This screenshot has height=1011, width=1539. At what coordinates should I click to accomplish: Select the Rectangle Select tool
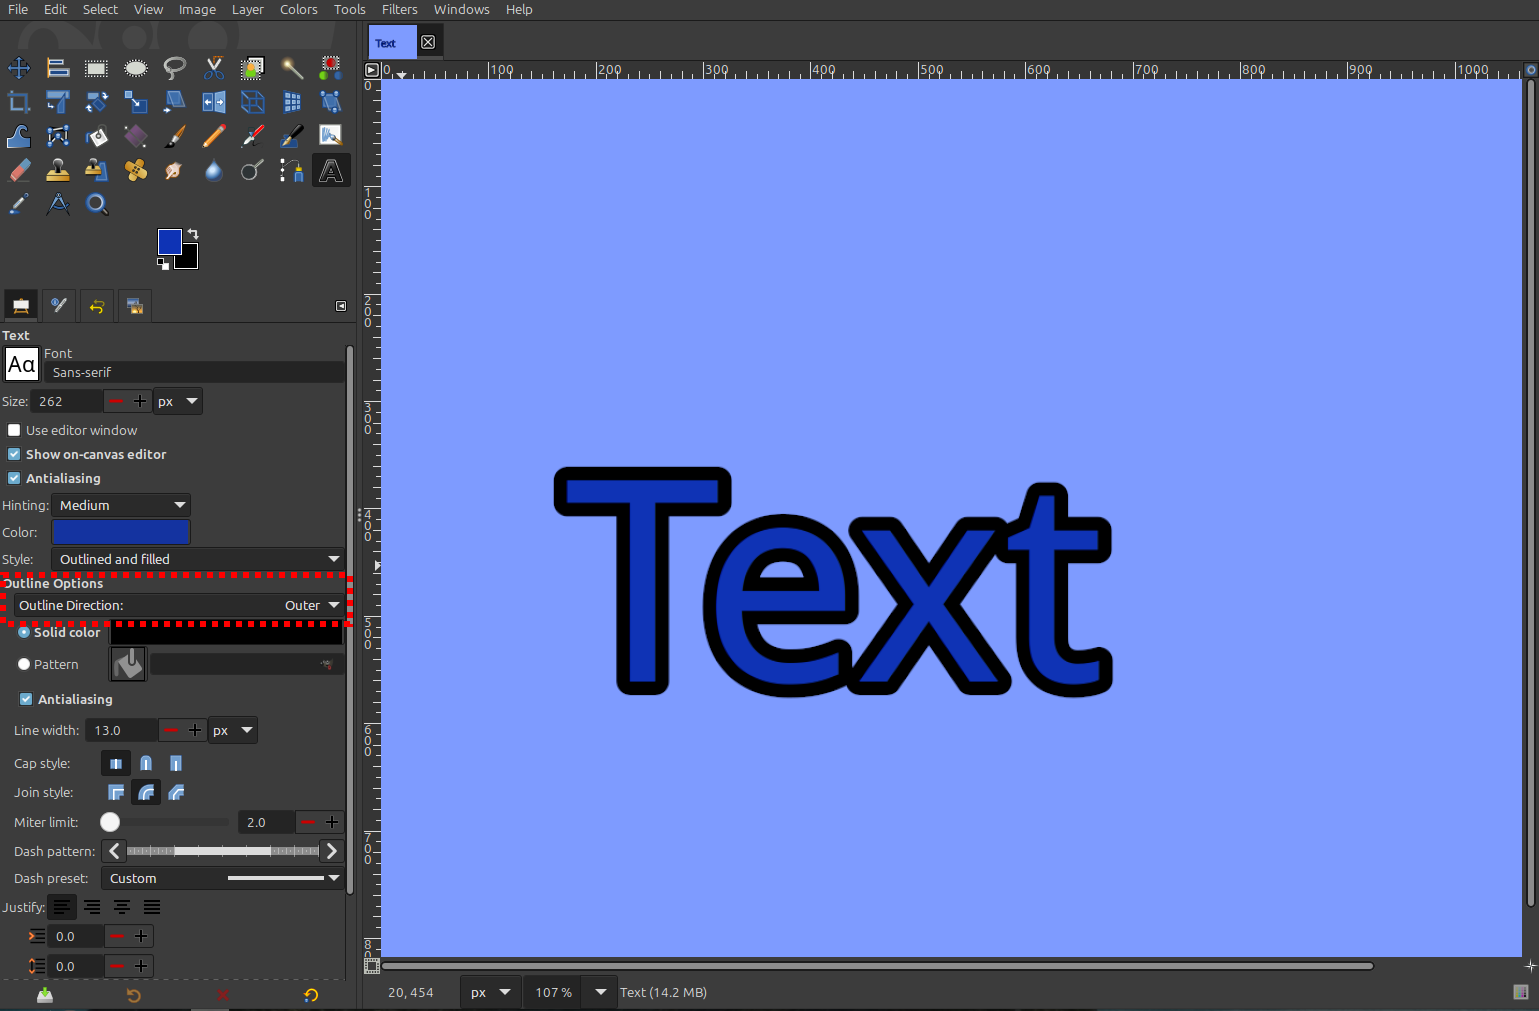pyautogui.click(x=96, y=67)
